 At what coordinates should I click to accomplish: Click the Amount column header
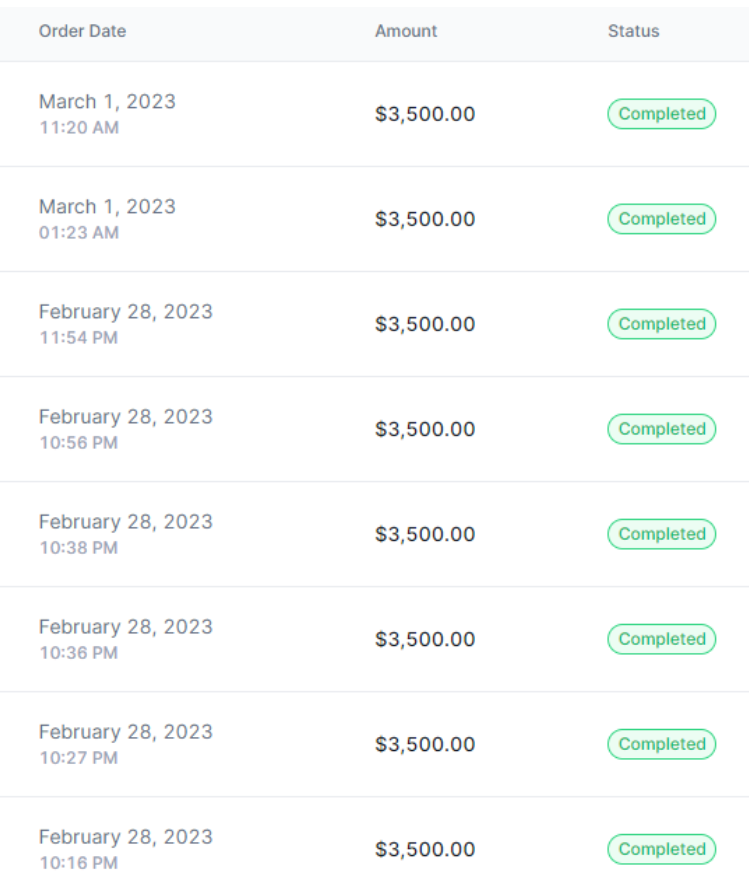[406, 31]
